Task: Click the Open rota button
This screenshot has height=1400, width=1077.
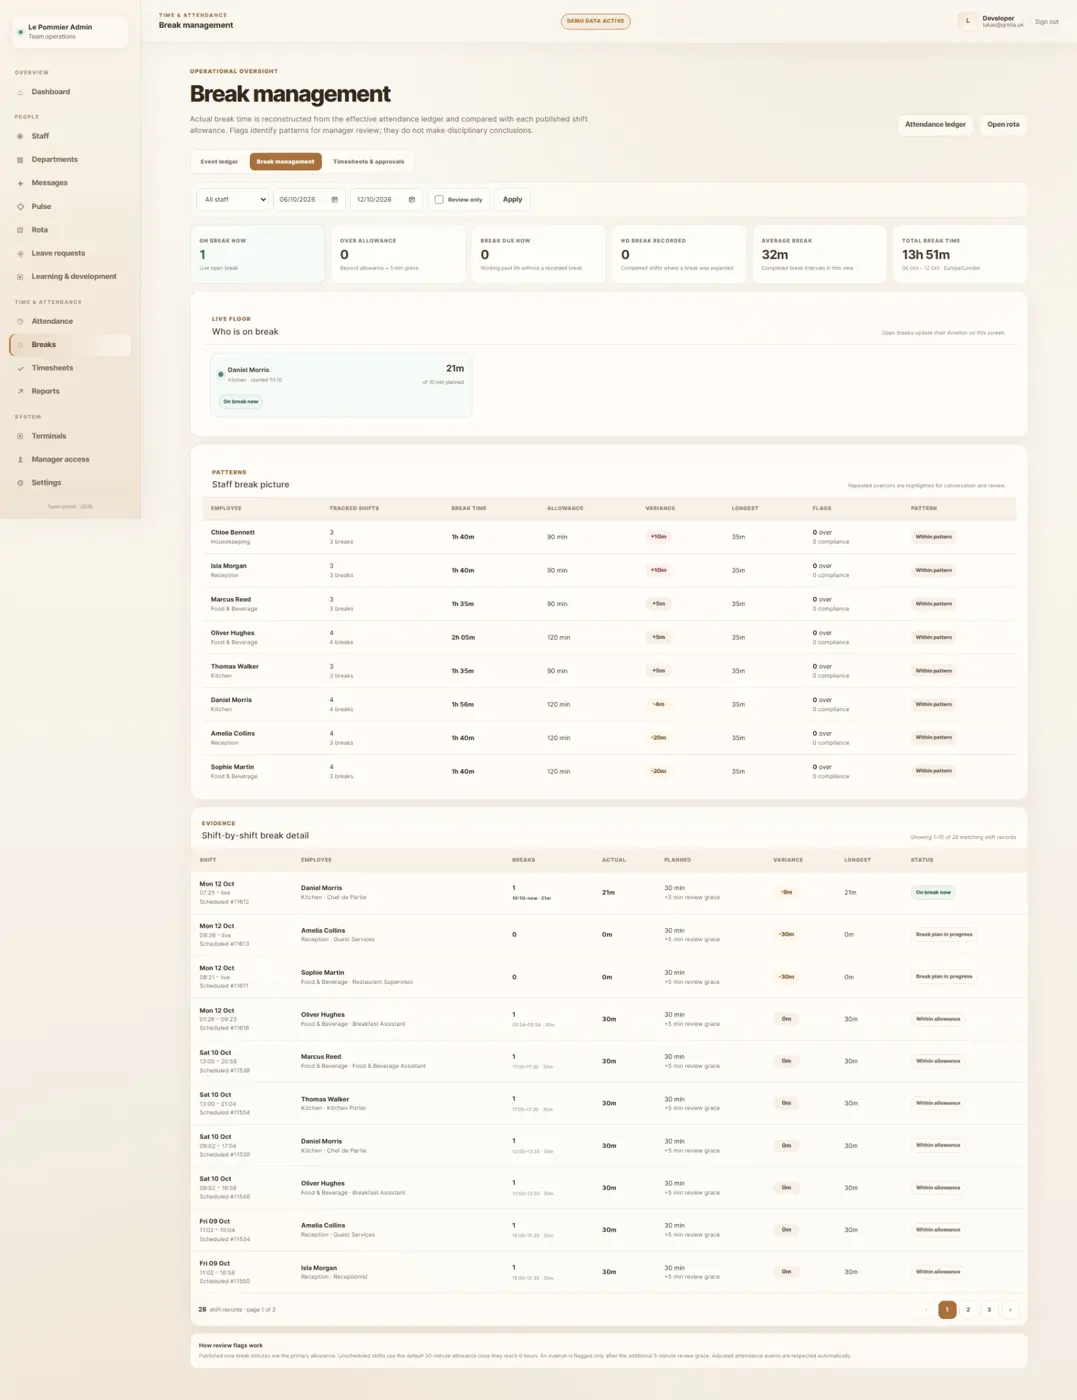Action: pyautogui.click(x=1003, y=125)
